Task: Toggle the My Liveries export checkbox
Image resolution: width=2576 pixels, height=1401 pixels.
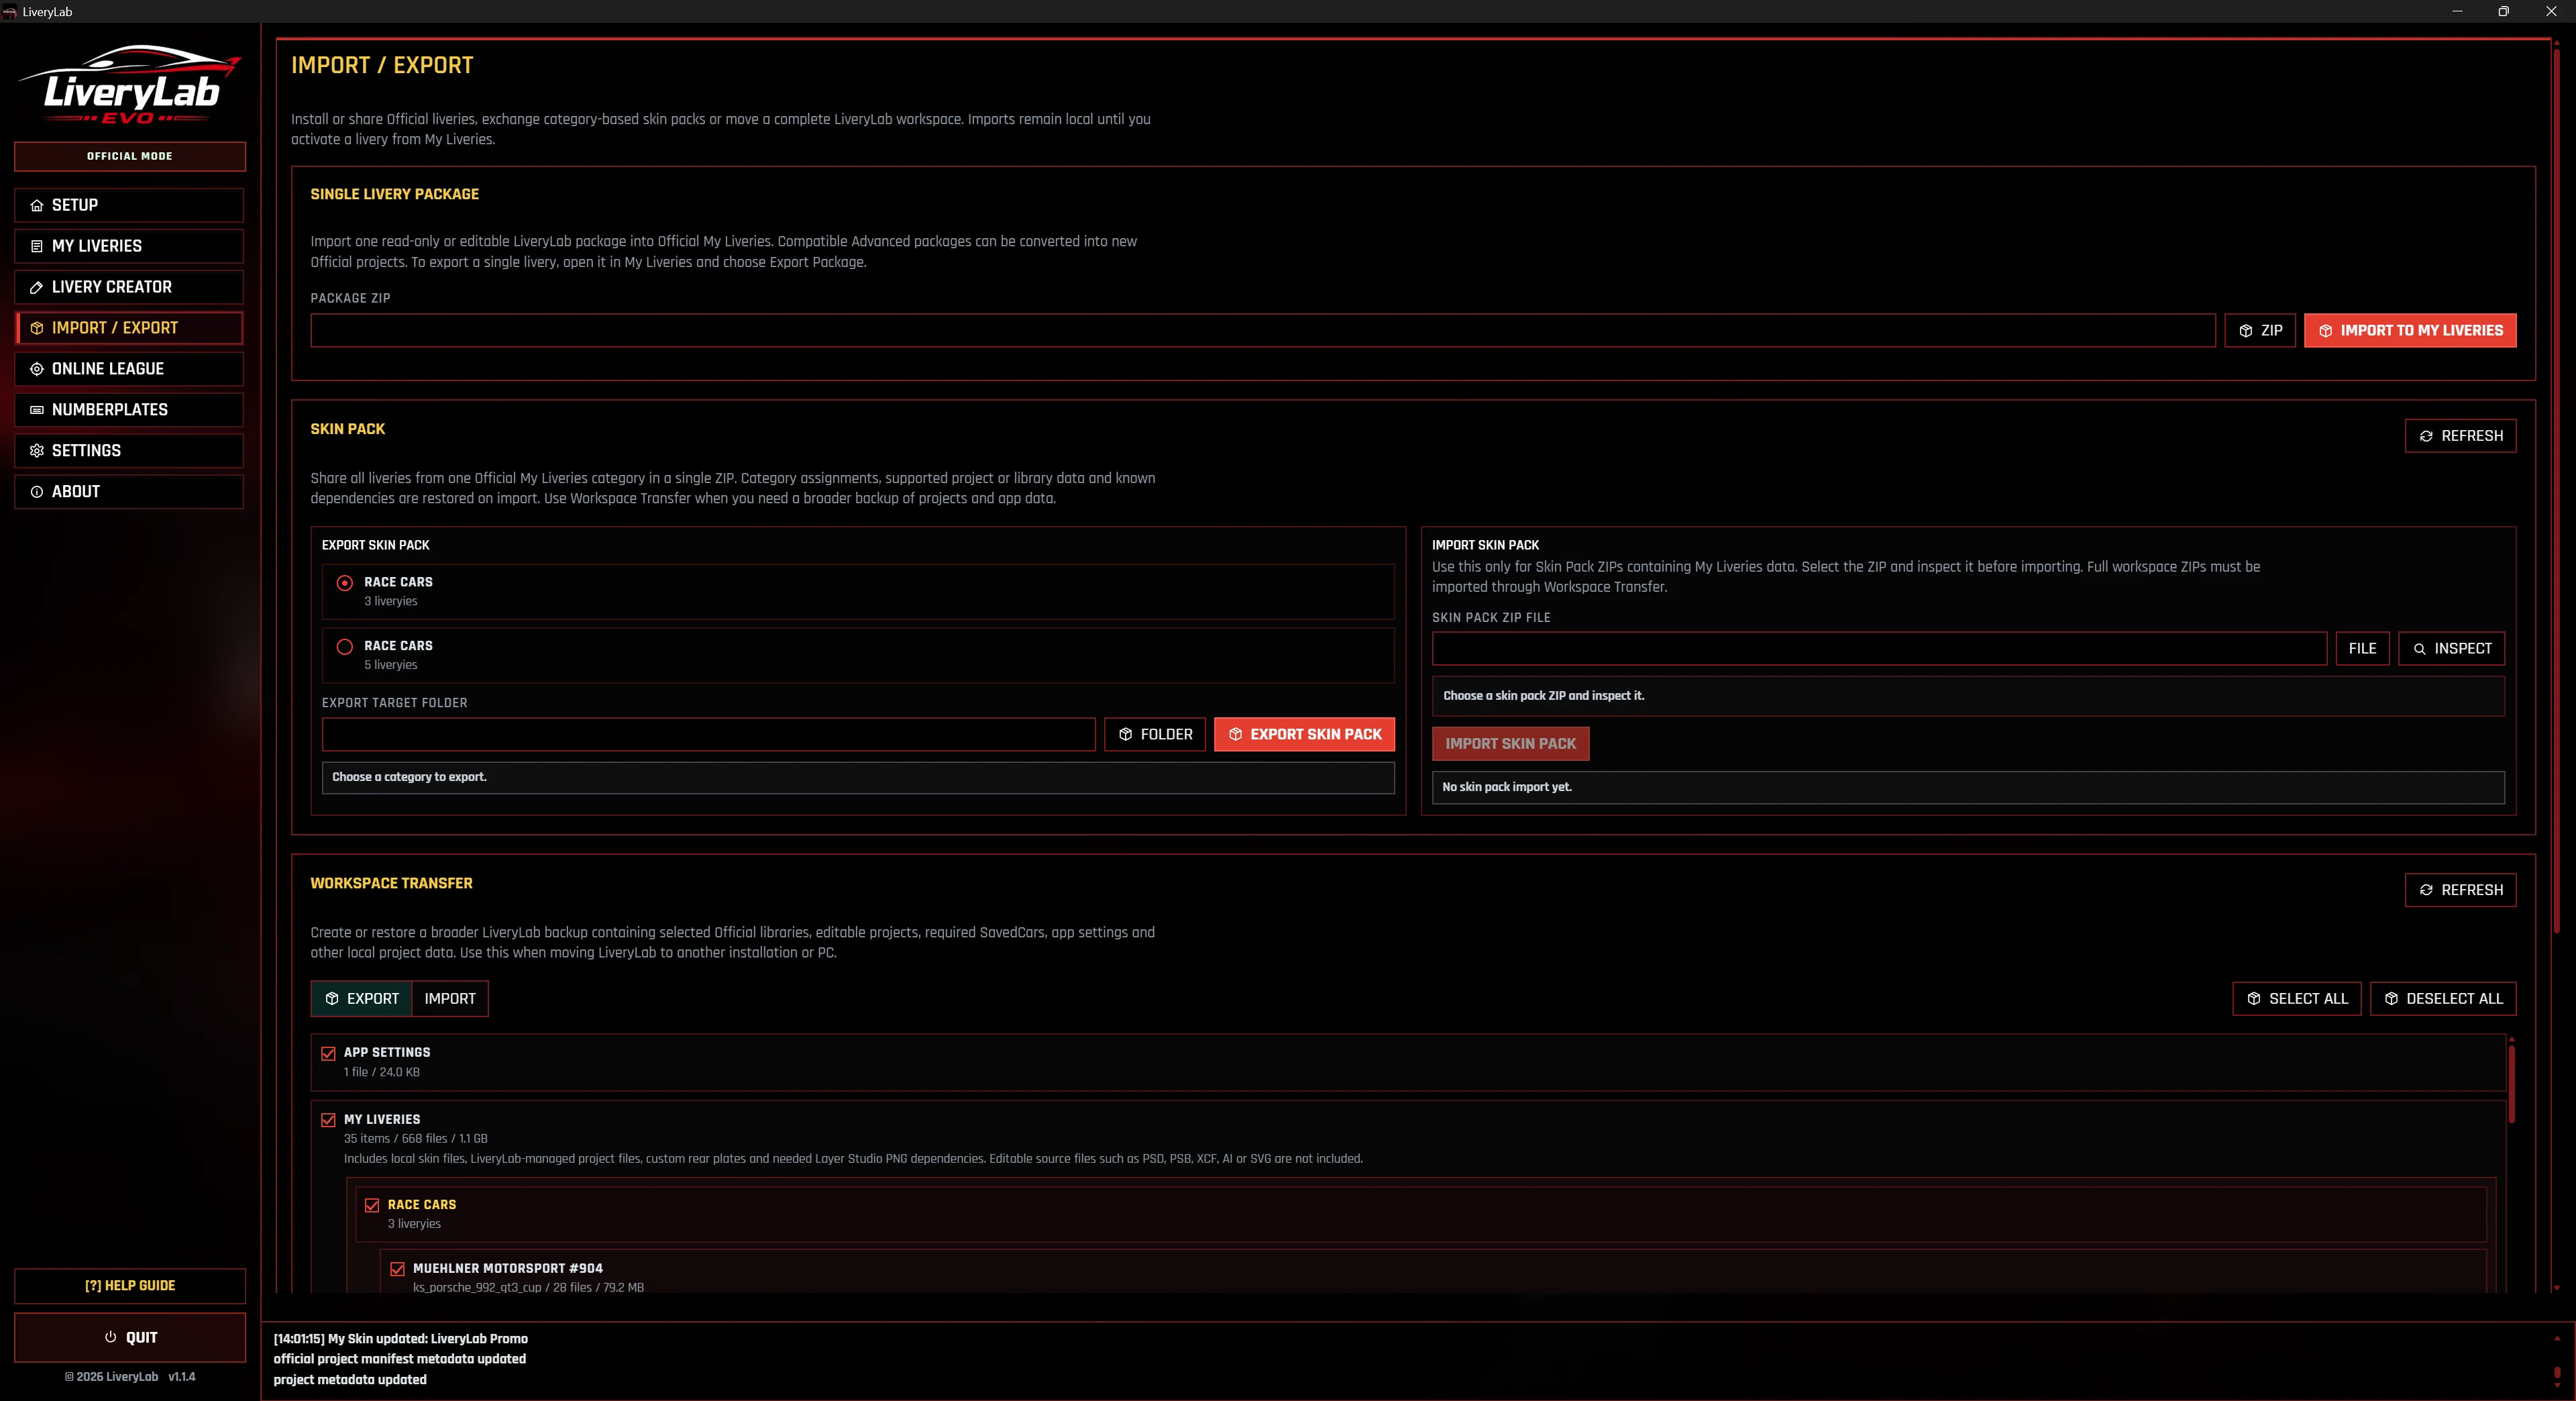Action: coord(328,1120)
